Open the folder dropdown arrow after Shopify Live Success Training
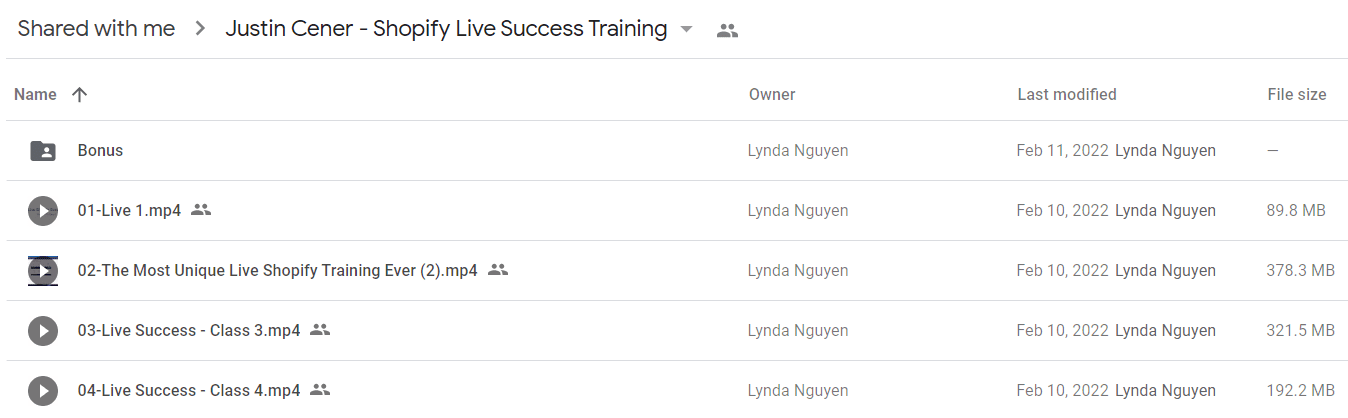 click(x=686, y=30)
